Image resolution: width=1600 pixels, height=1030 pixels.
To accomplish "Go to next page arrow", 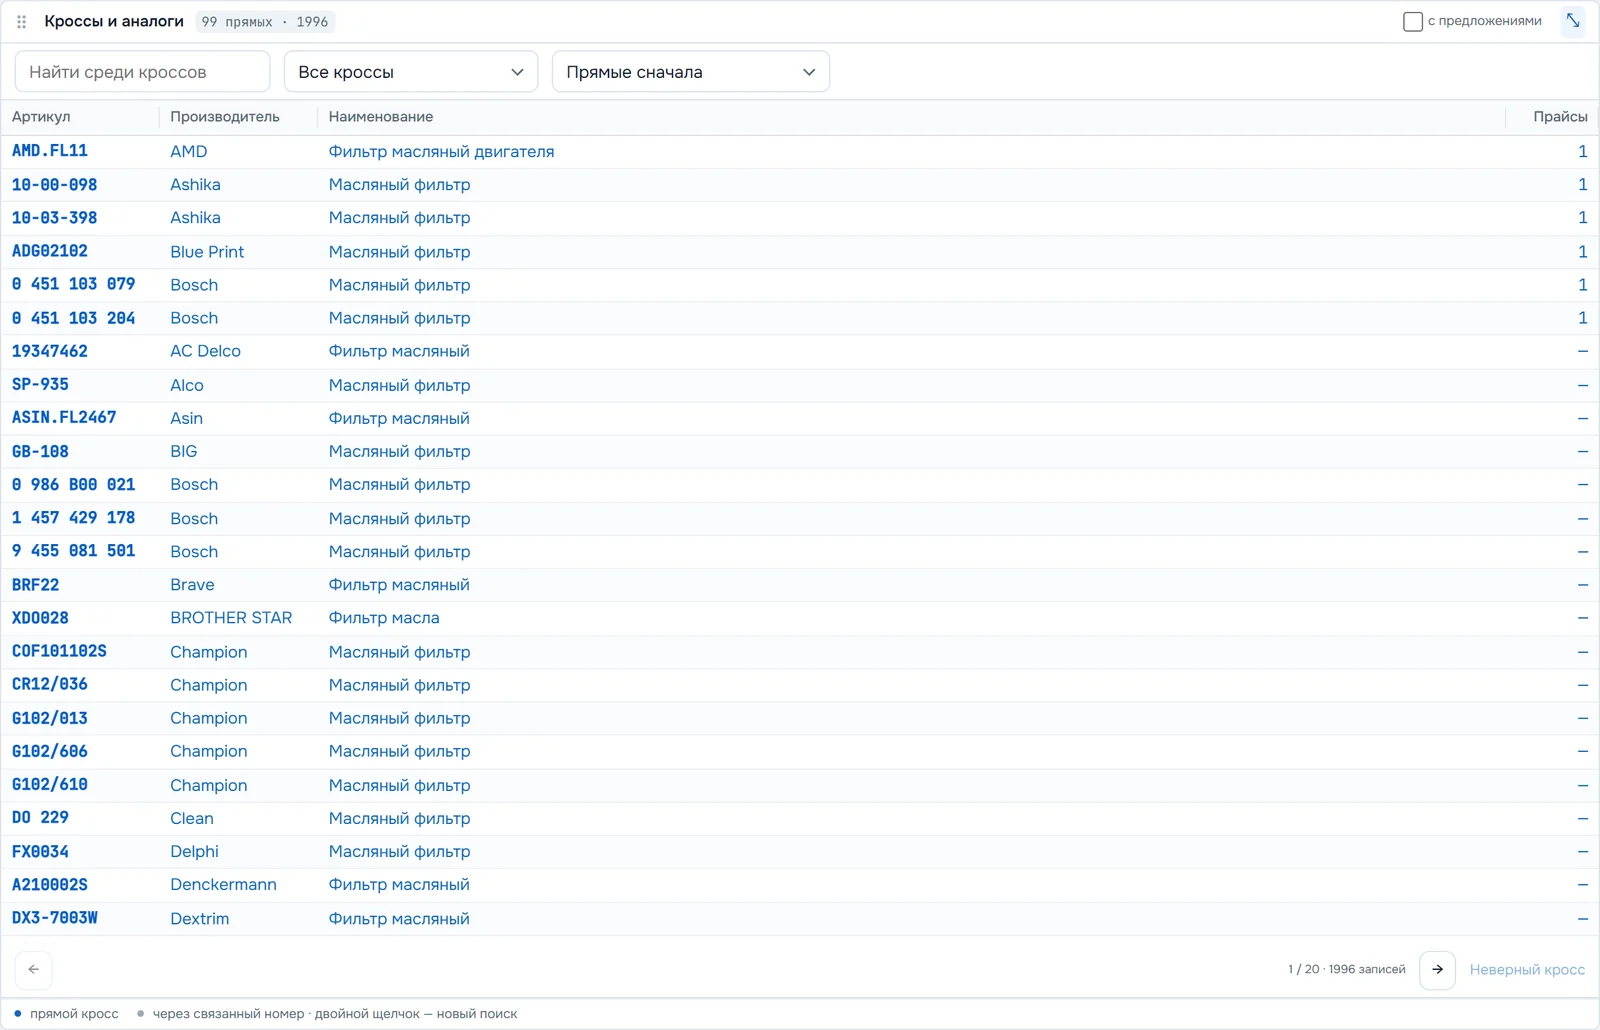I will tap(1437, 969).
